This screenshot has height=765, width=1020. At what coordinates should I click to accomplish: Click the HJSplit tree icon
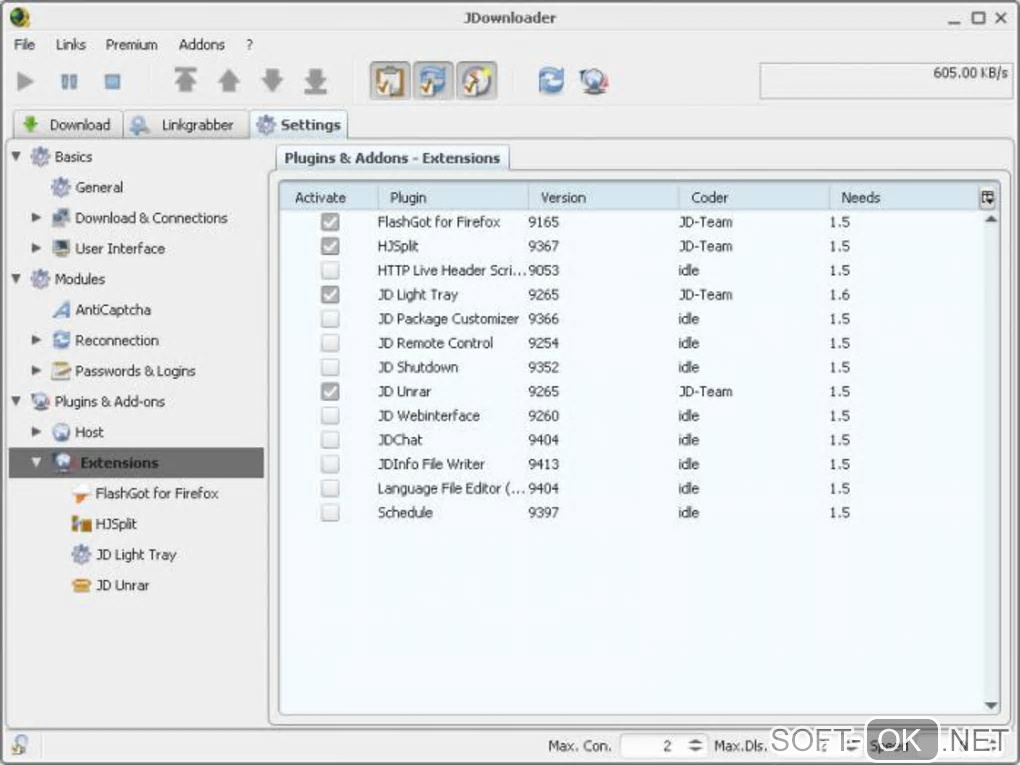click(81, 524)
